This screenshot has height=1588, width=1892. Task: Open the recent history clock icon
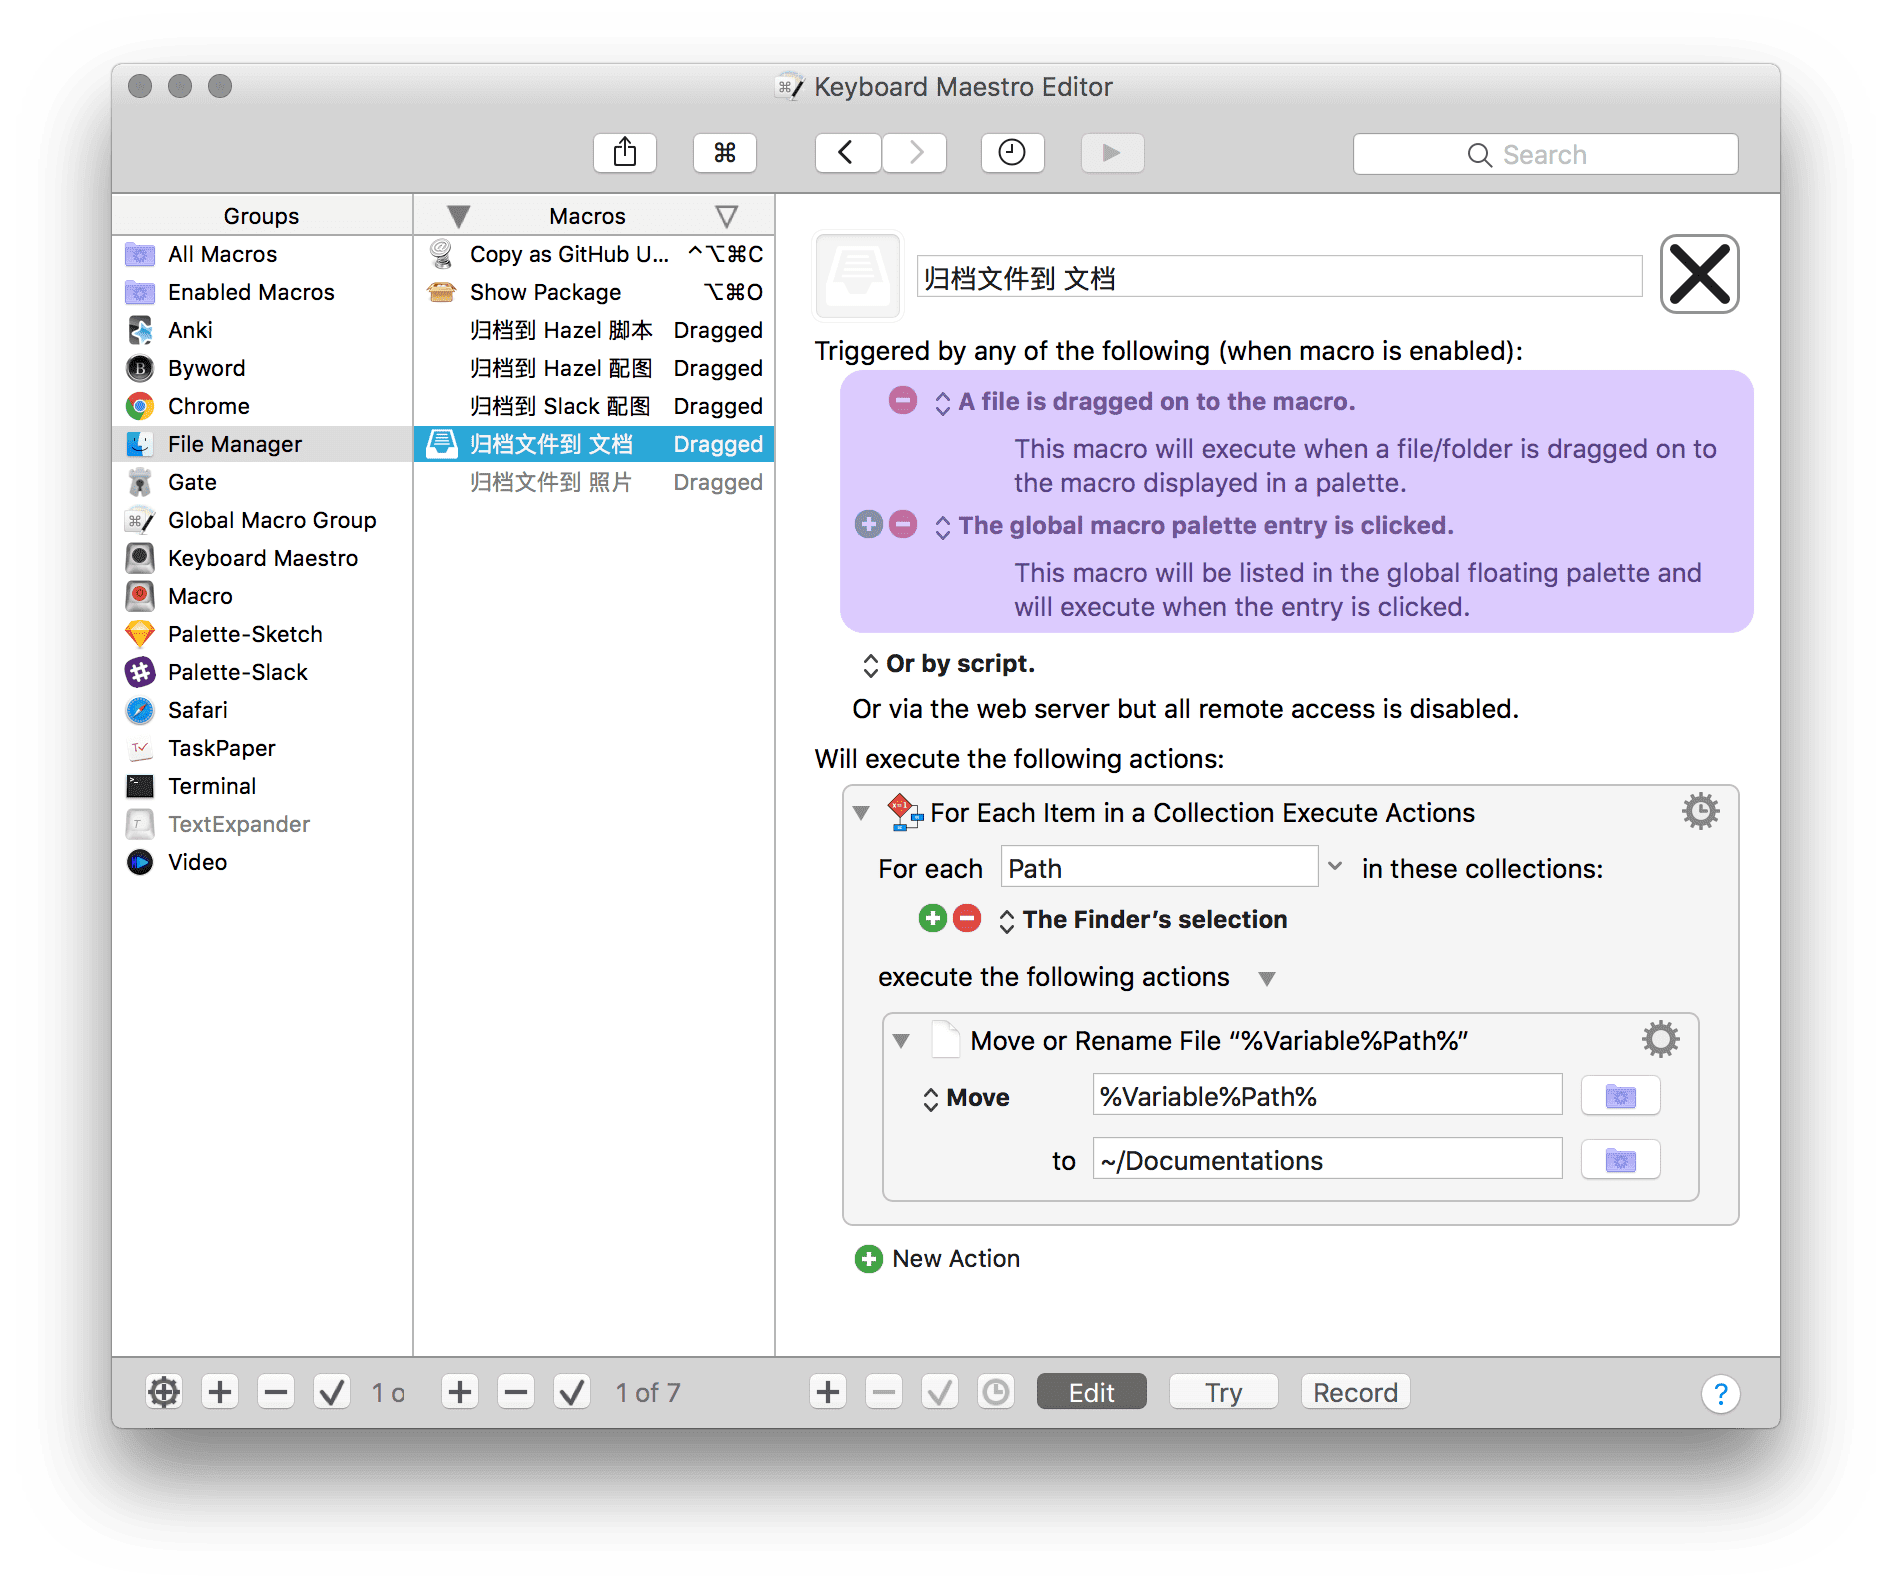coord(1011,153)
